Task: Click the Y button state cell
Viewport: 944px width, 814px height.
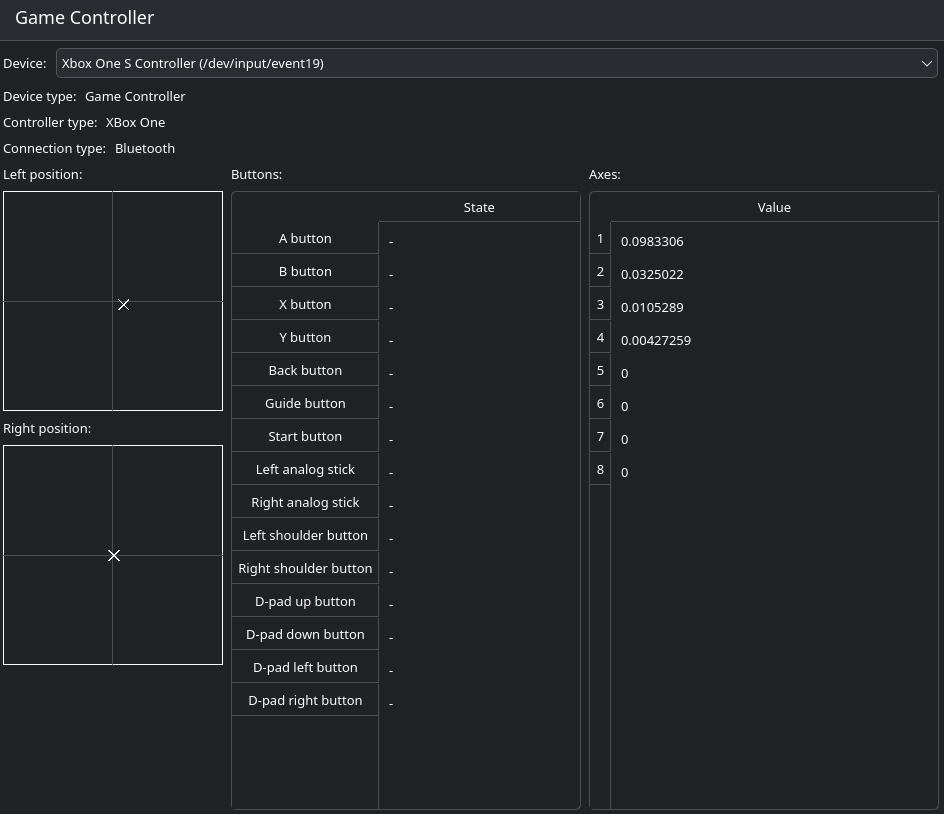Action: (x=478, y=340)
